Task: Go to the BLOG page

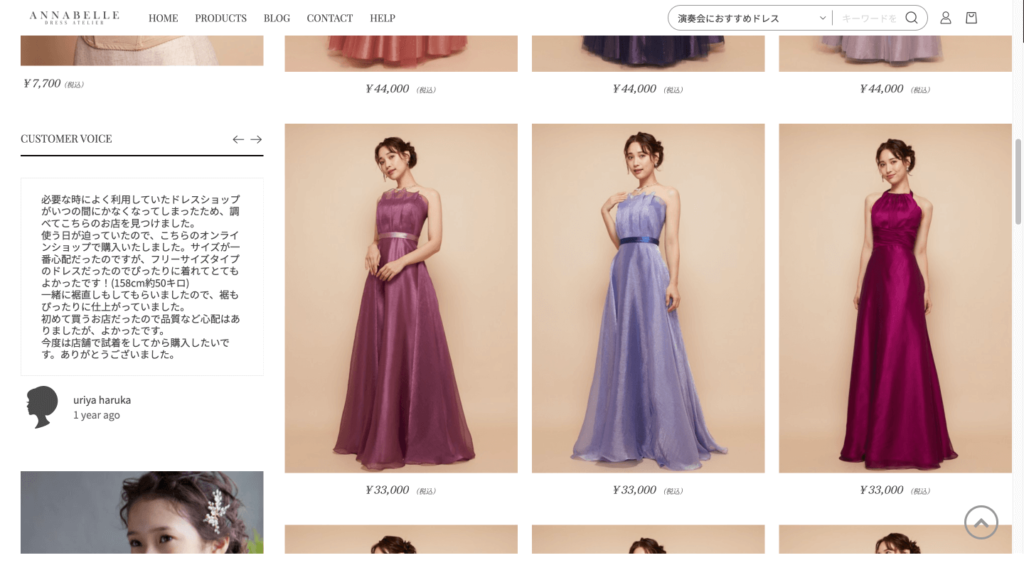Action: tap(277, 18)
